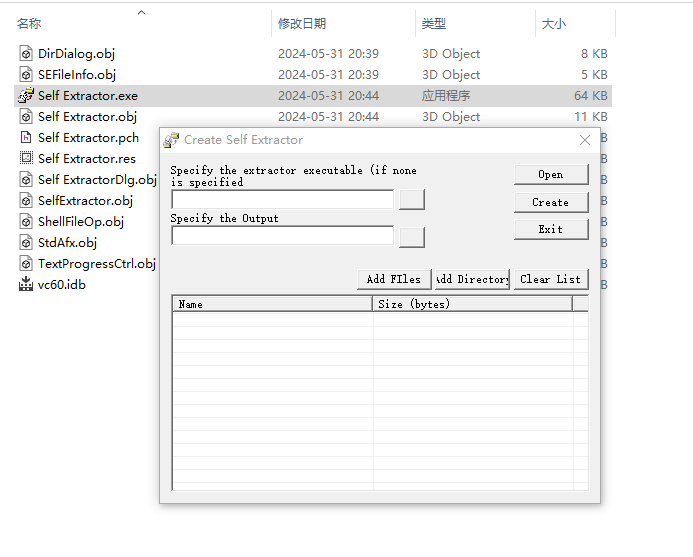
Task: Click the 64 KB size cell
Action: click(x=591, y=96)
